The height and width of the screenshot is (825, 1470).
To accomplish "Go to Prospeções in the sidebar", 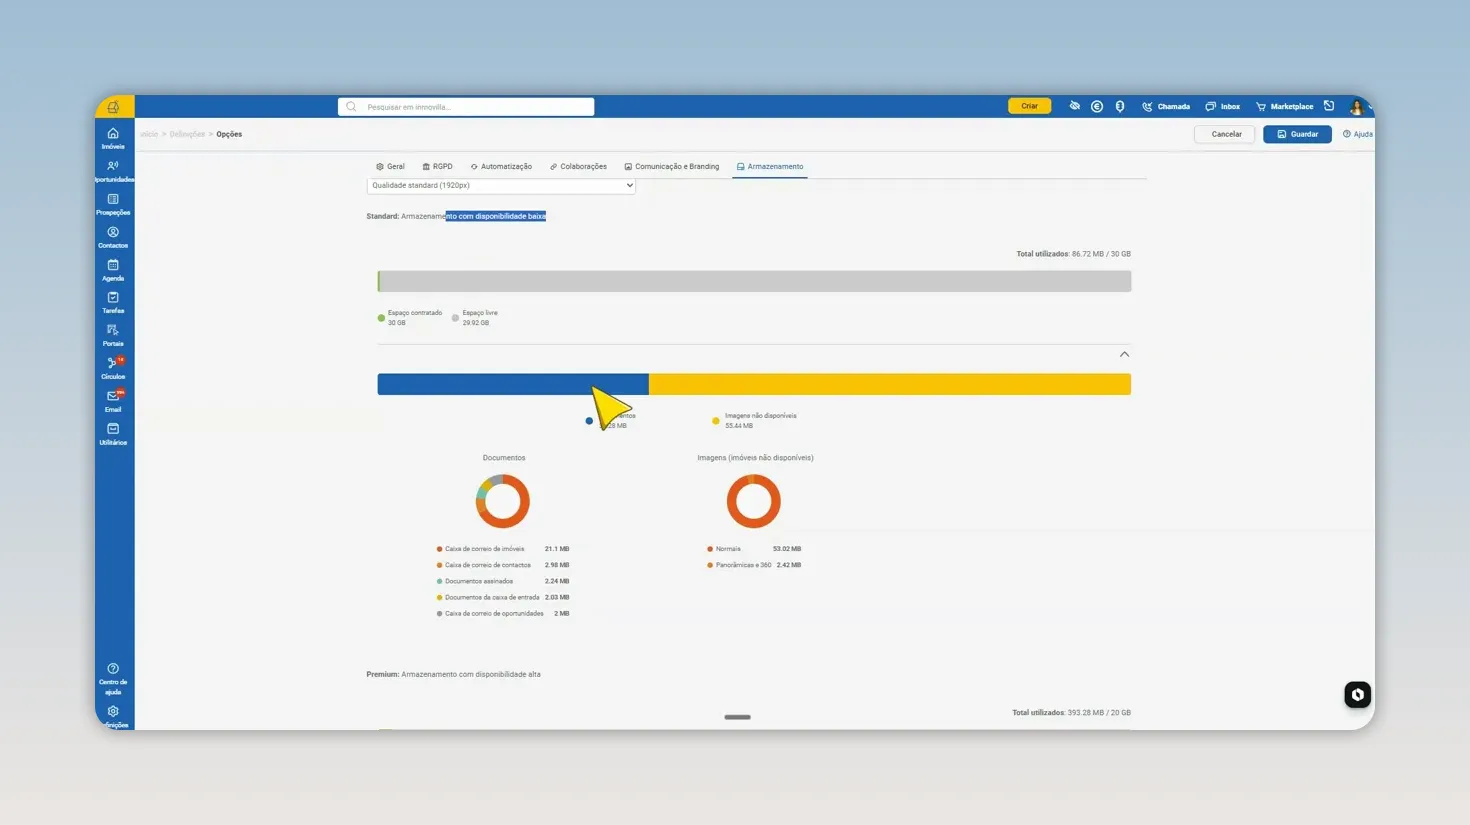I will [113, 205].
